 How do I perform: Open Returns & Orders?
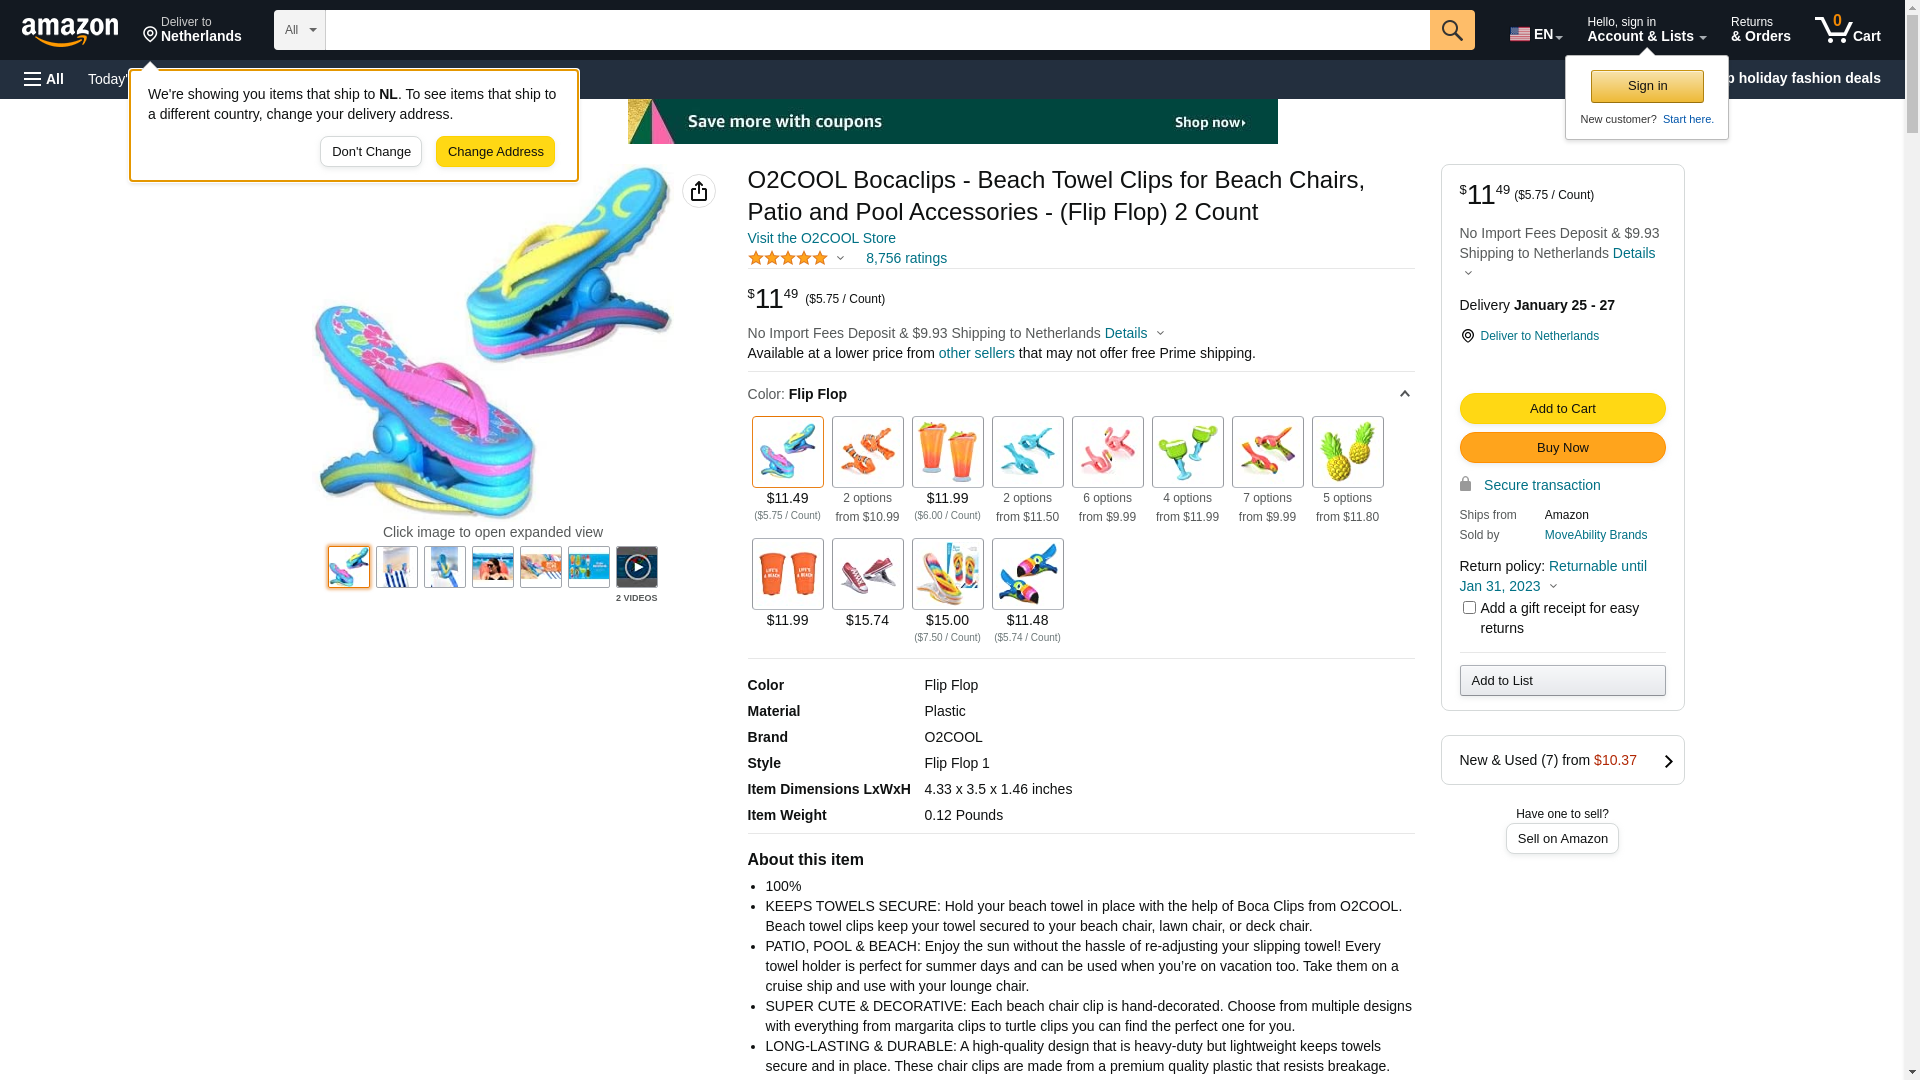(1760, 30)
